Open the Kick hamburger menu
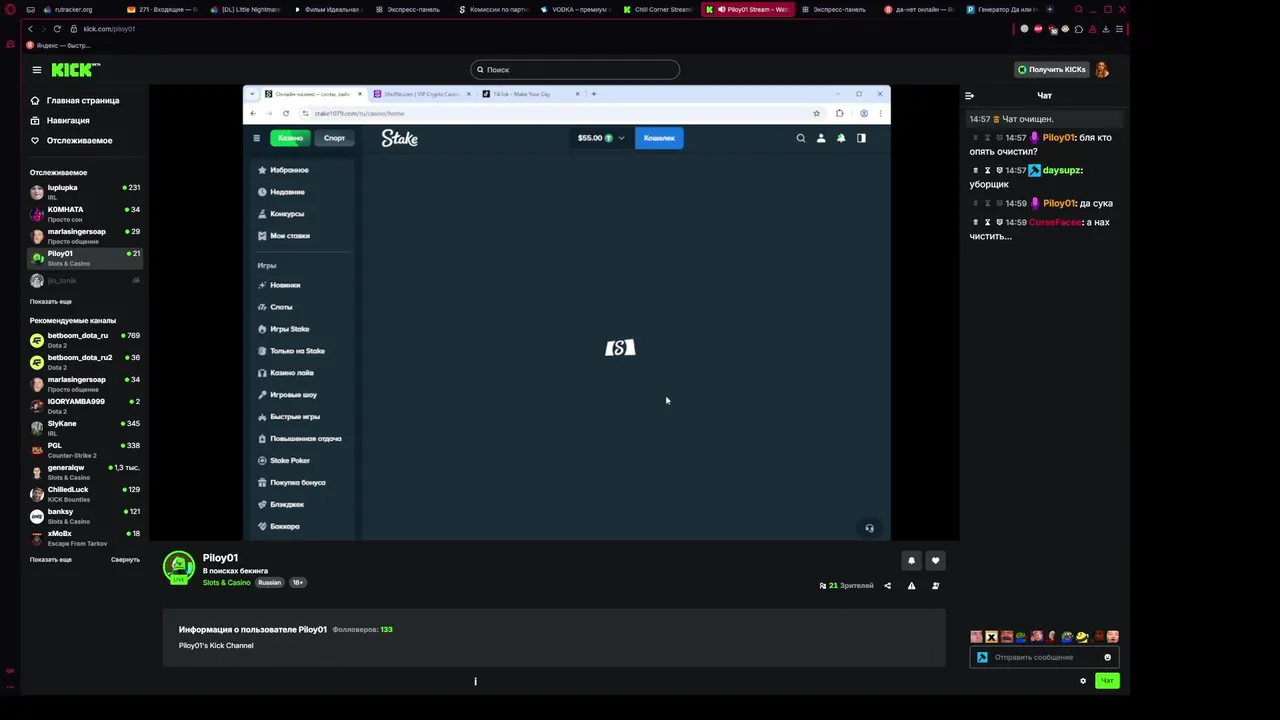This screenshot has width=1280, height=720. click(36, 70)
